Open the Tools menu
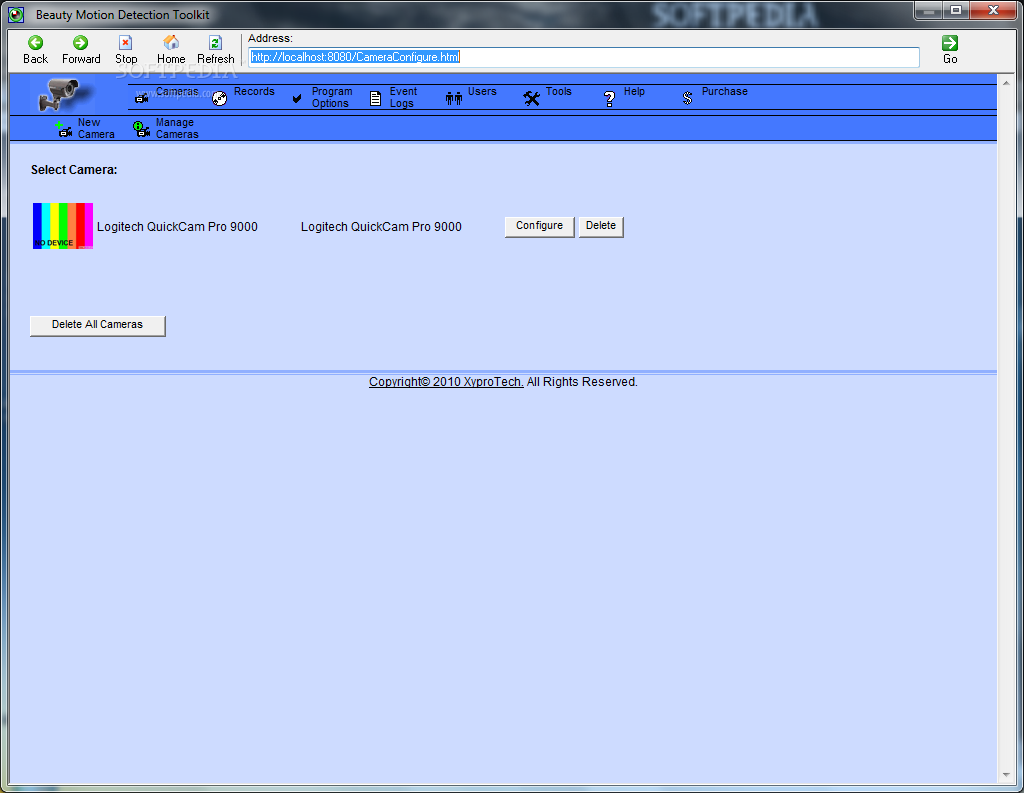Viewport: 1024px width, 793px height. coord(558,91)
